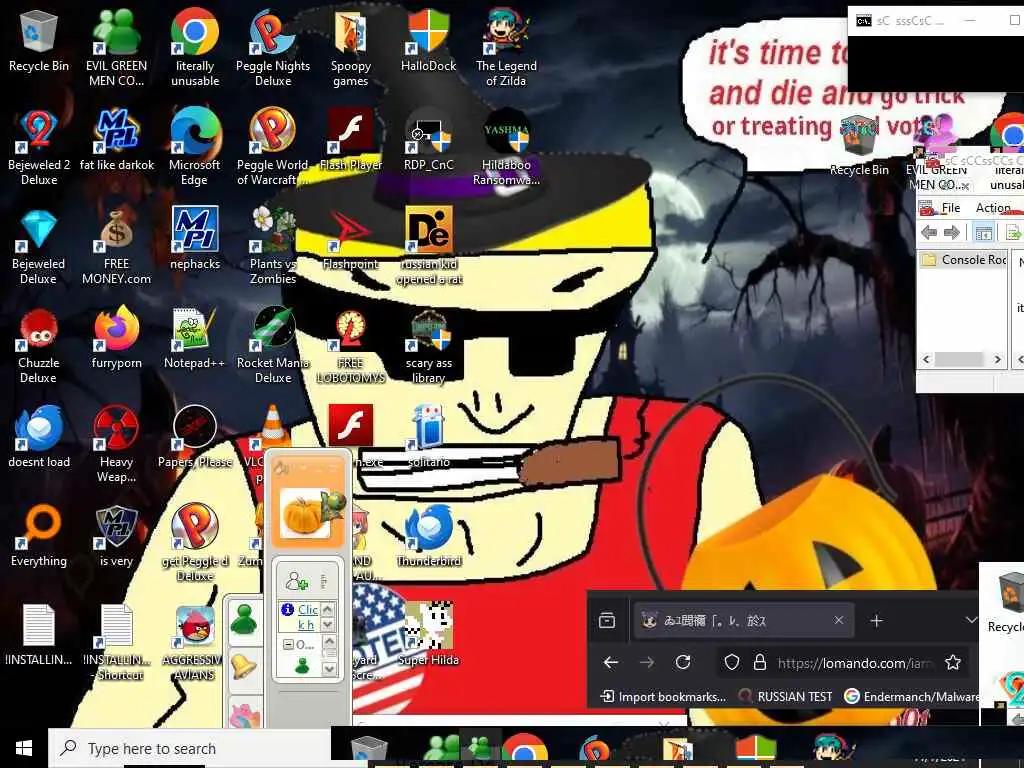Screen dimensions: 1024x768
Task: Close the garbled-title browser tab
Action: pos(839,620)
